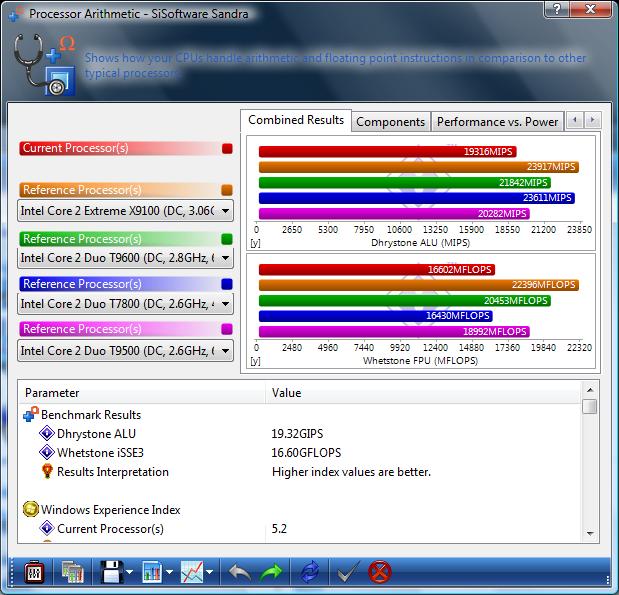
Task: Click the floppy disk save icon
Action: (x=112, y=572)
